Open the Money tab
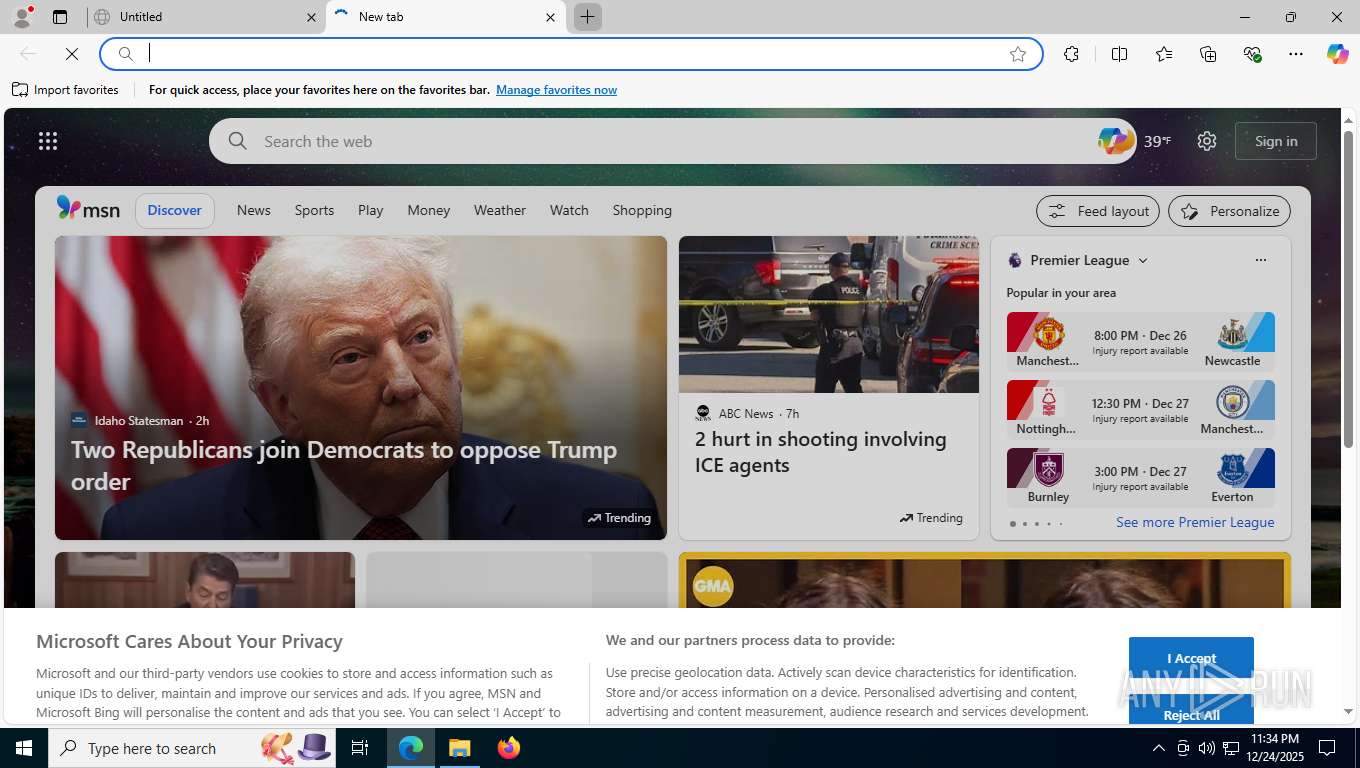Screen dimensions: 1360x768 429,210
